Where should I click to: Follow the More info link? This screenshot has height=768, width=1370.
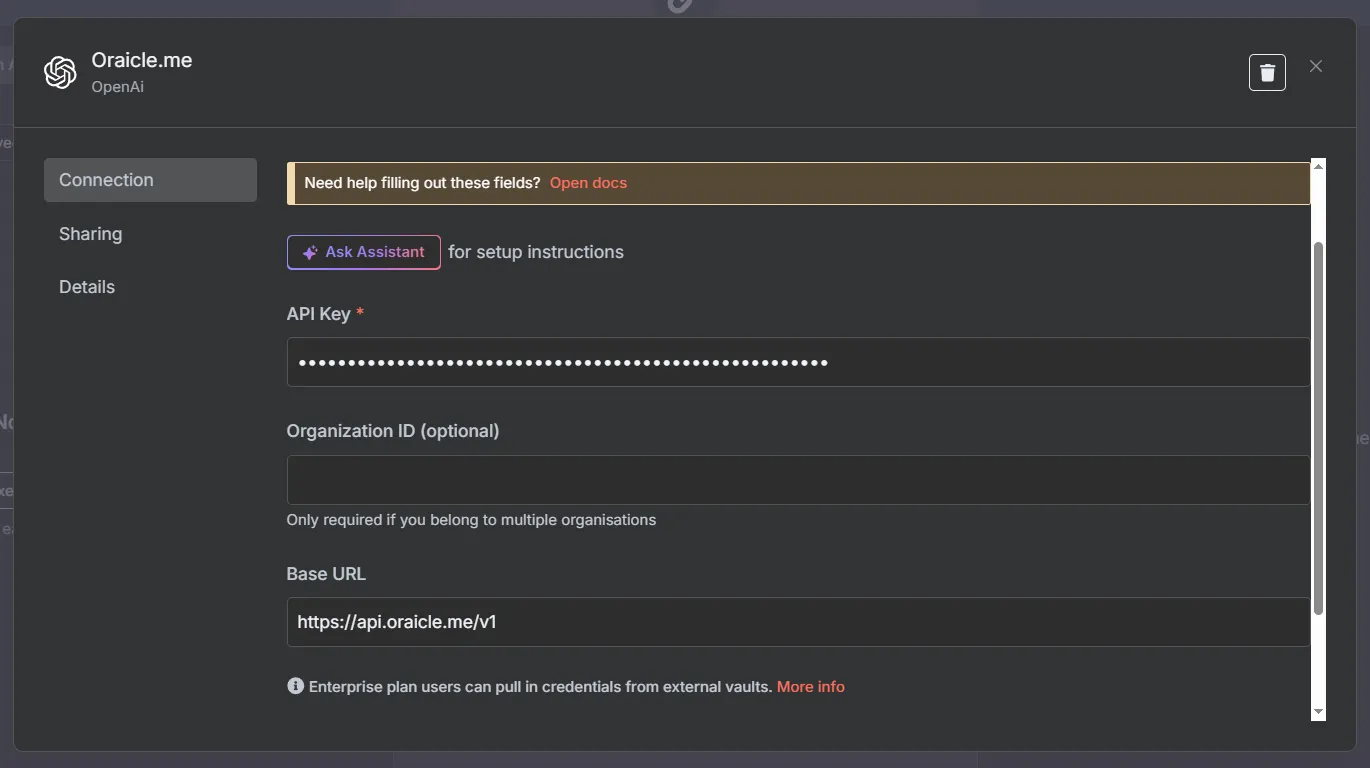(x=810, y=687)
